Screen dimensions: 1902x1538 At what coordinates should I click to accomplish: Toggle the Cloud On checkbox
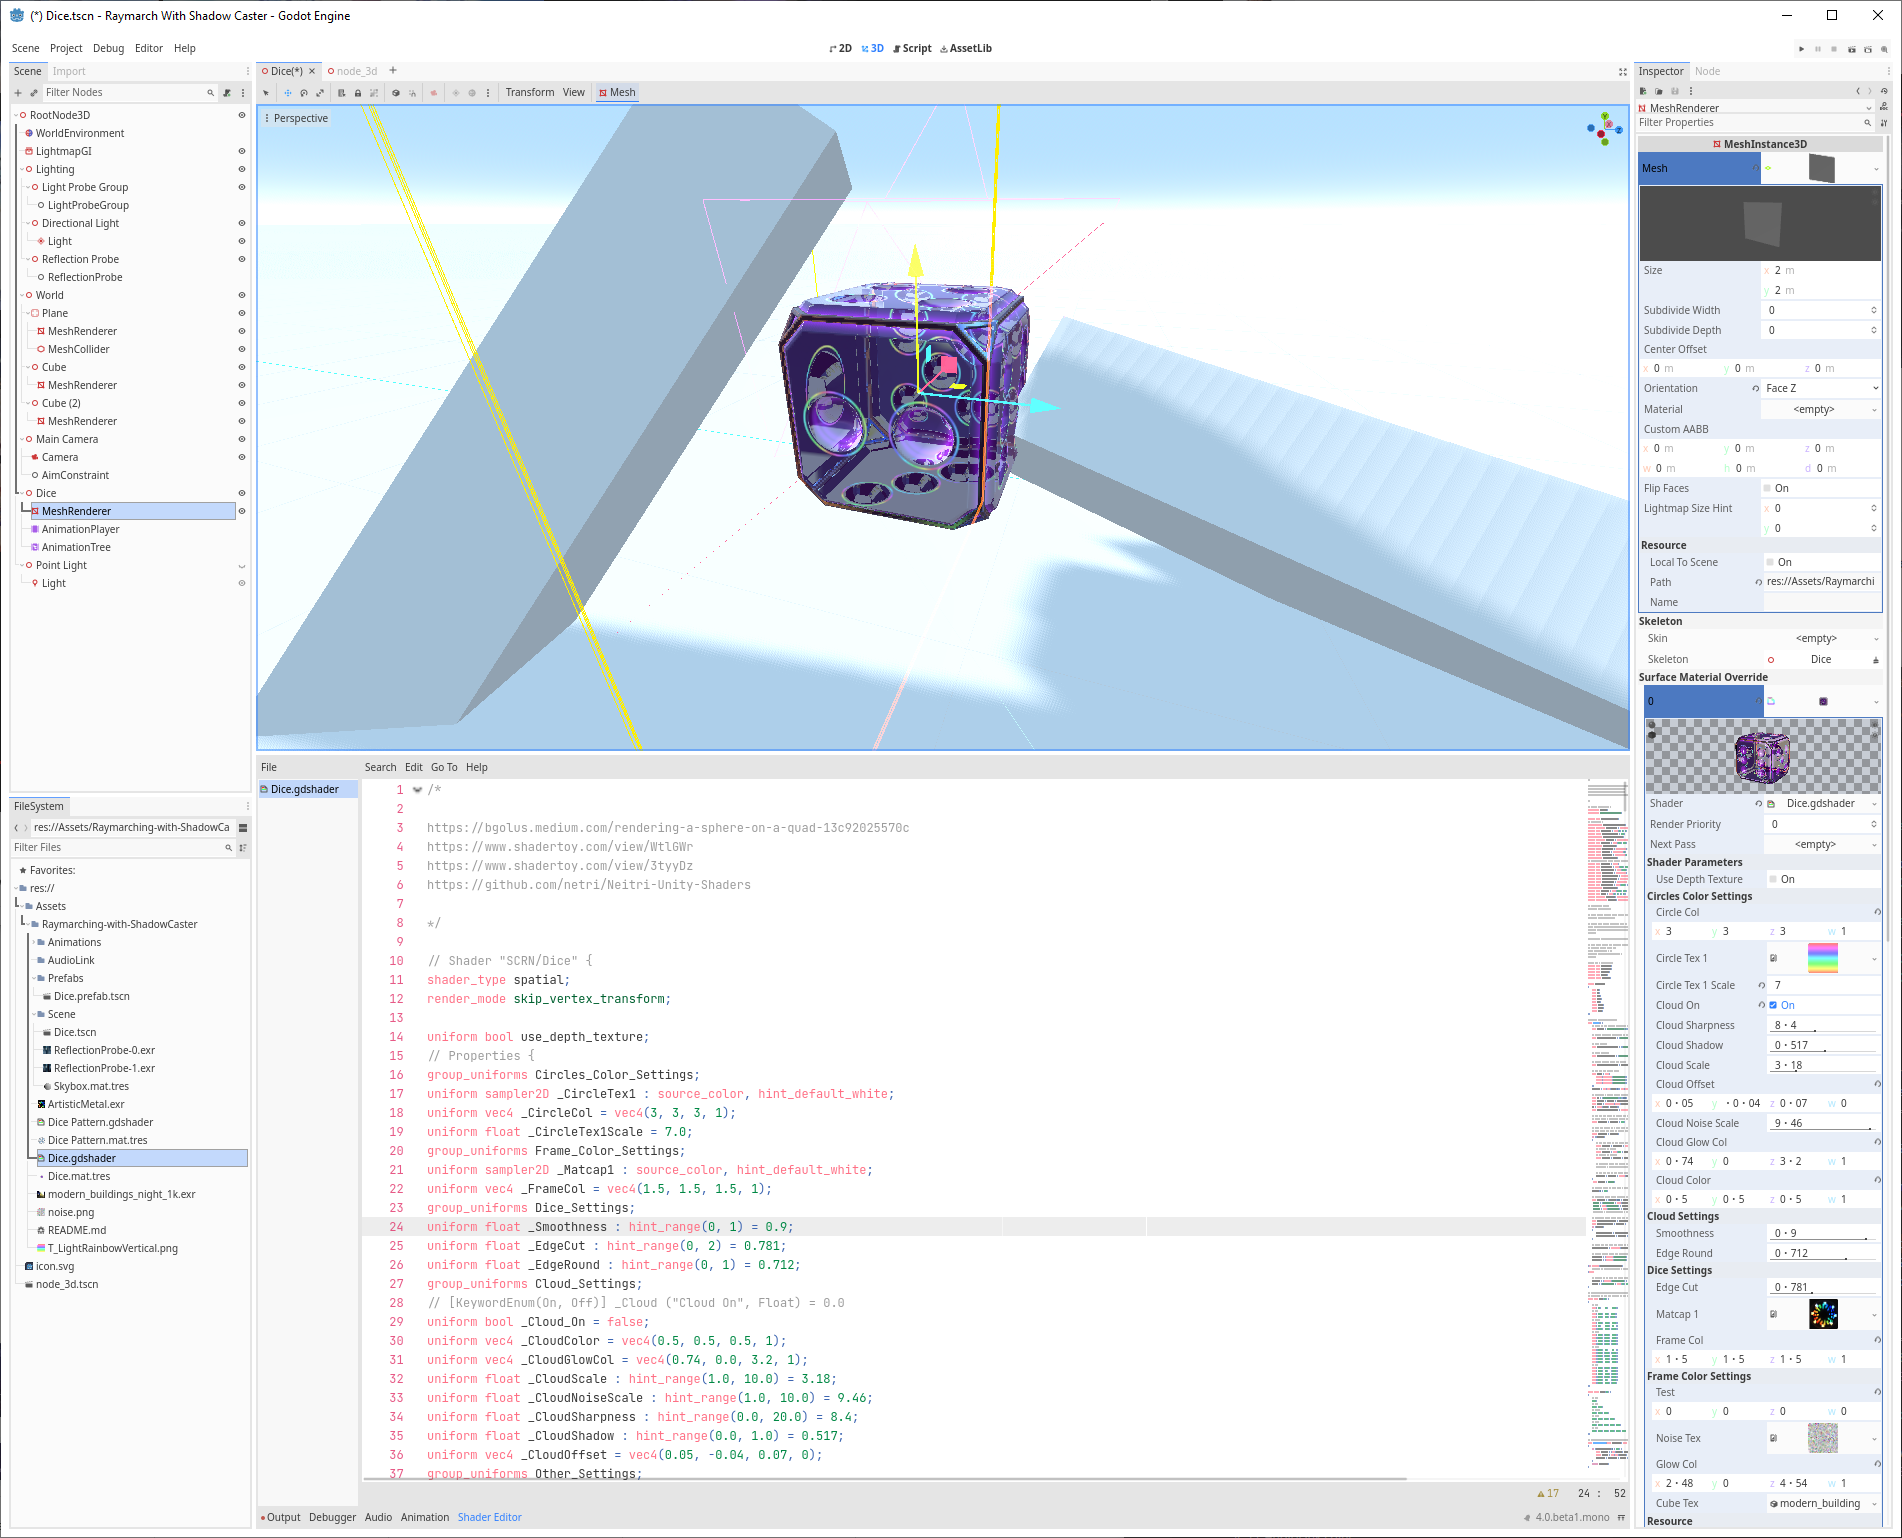pyautogui.click(x=1773, y=1006)
